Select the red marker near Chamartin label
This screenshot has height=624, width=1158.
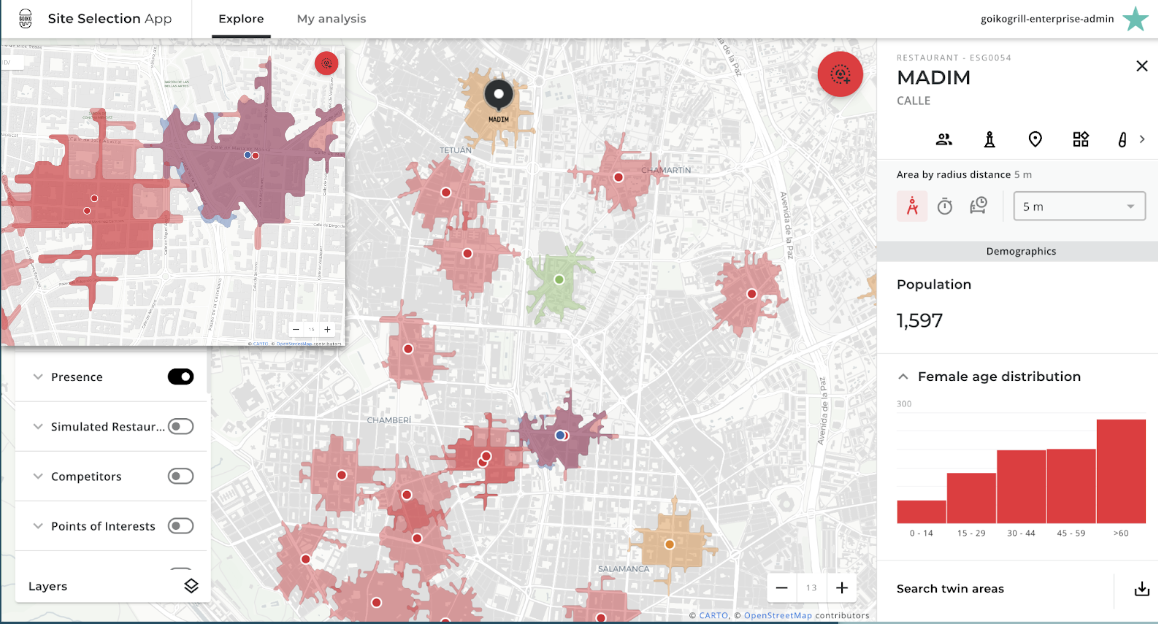[x=618, y=177]
